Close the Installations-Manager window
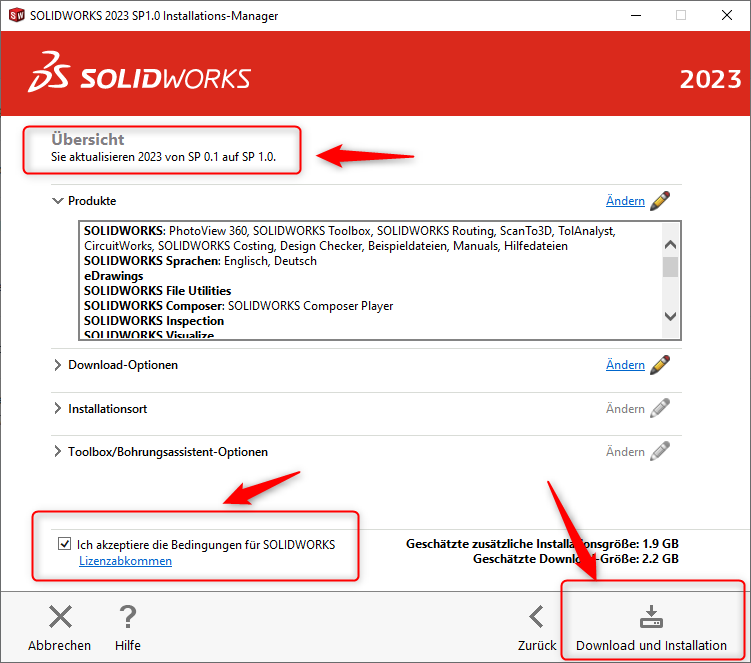This screenshot has width=751, height=663. [x=727, y=15]
